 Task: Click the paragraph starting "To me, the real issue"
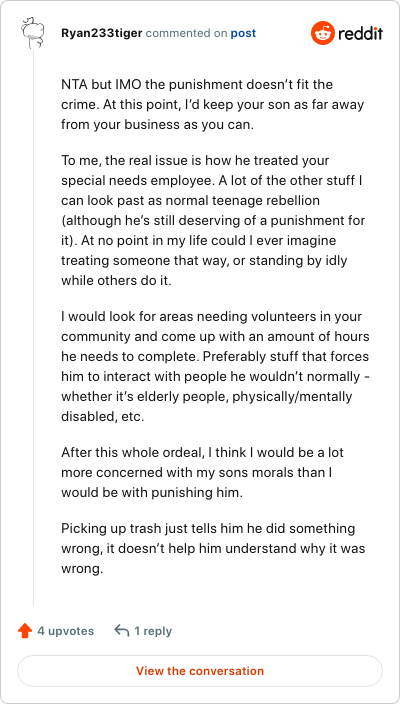click(x=213, y=220)
